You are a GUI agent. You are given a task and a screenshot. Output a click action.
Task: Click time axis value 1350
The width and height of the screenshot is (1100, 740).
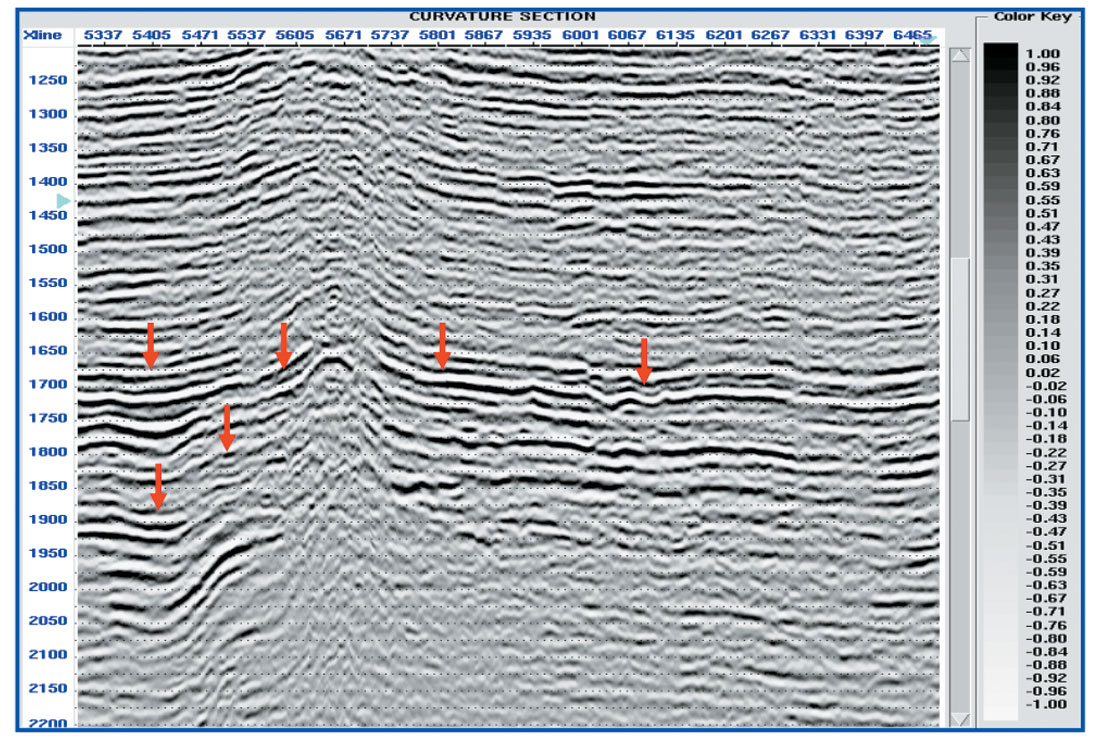tap(48, 147)
